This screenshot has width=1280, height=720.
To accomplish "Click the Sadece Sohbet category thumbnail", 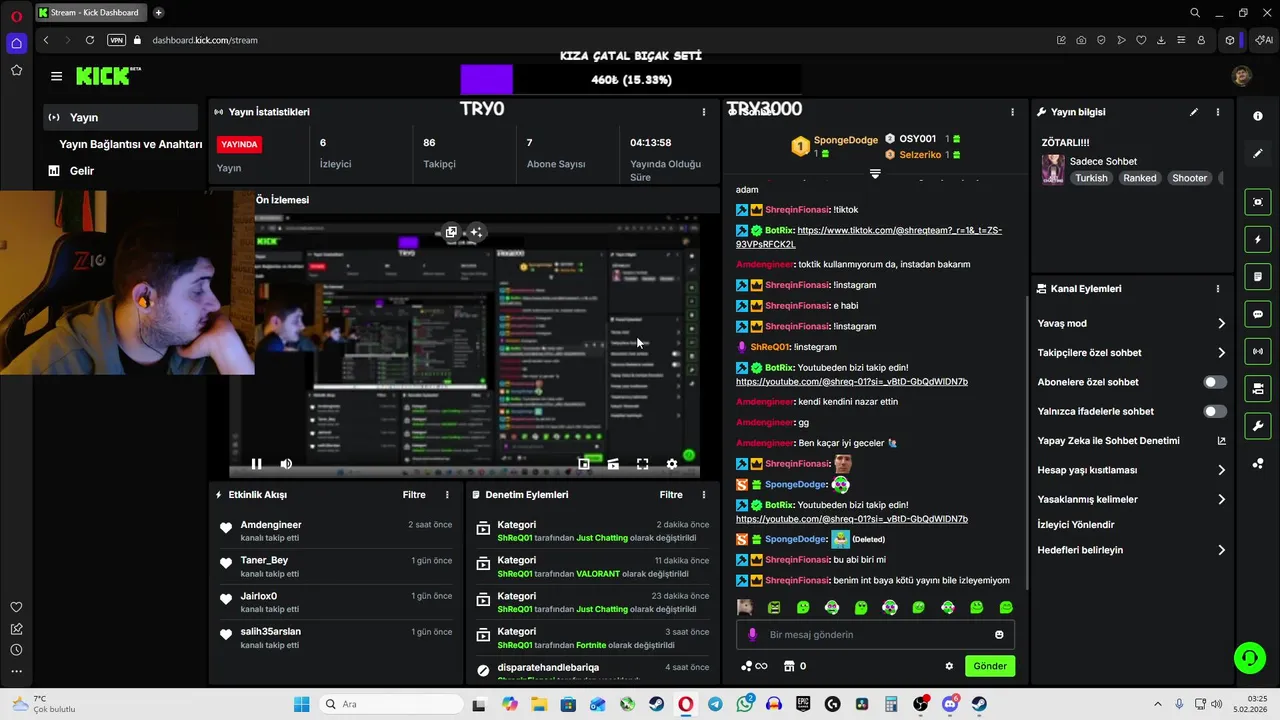I will [1053, 170].
